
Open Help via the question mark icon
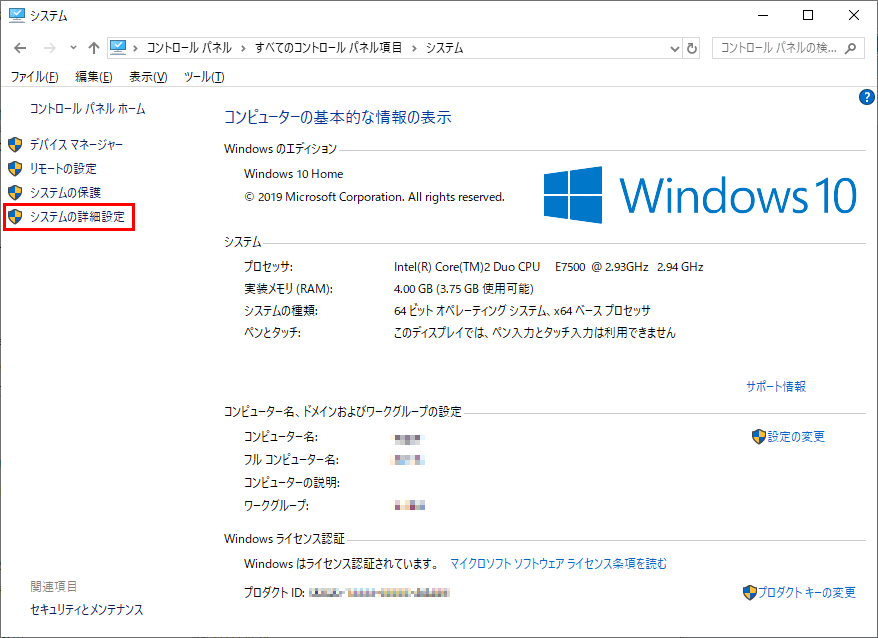pyautogui.click(x=865, y=97)
